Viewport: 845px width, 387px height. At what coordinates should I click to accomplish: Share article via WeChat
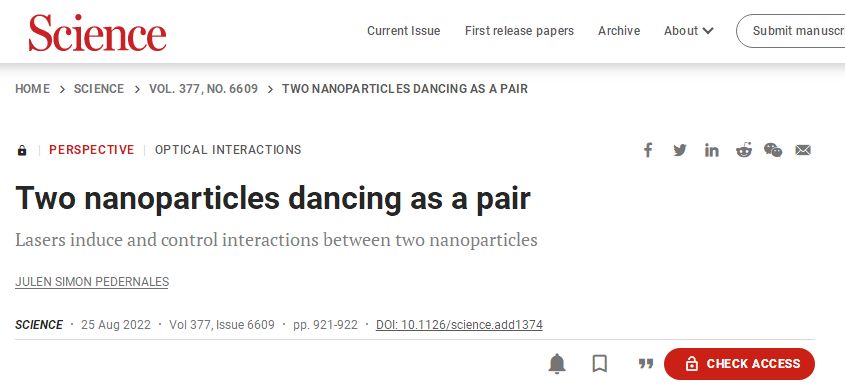pyautogui.click(x=773, y=150)
